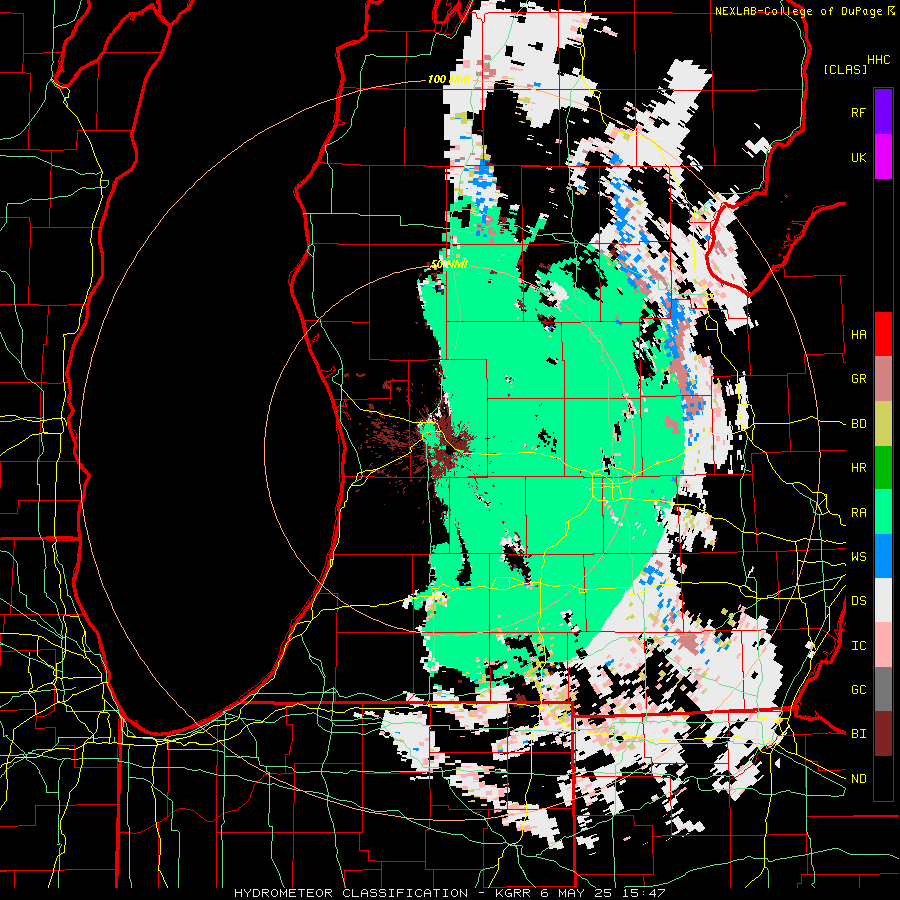Click the UK magenta legend swatch
900x900 pixels.
[883, 157]
